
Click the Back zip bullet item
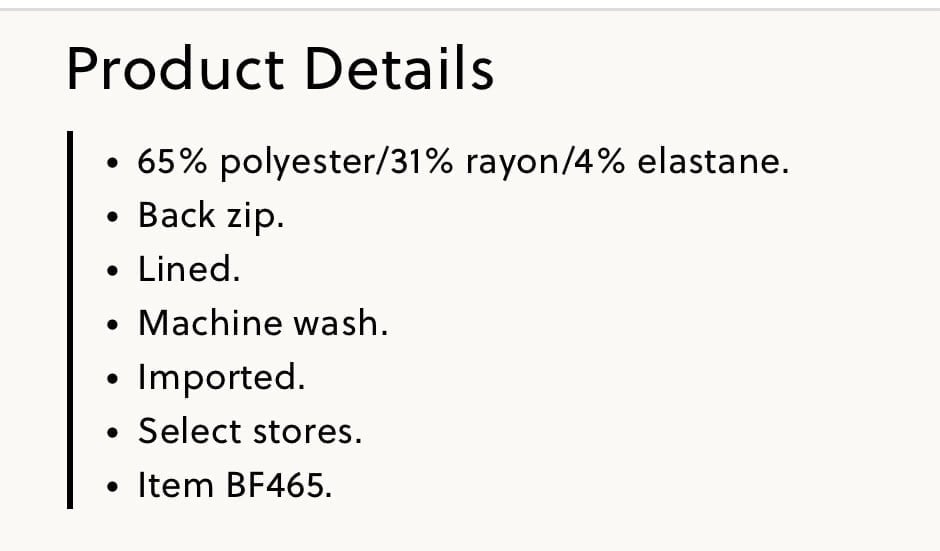tap(211, 216)
